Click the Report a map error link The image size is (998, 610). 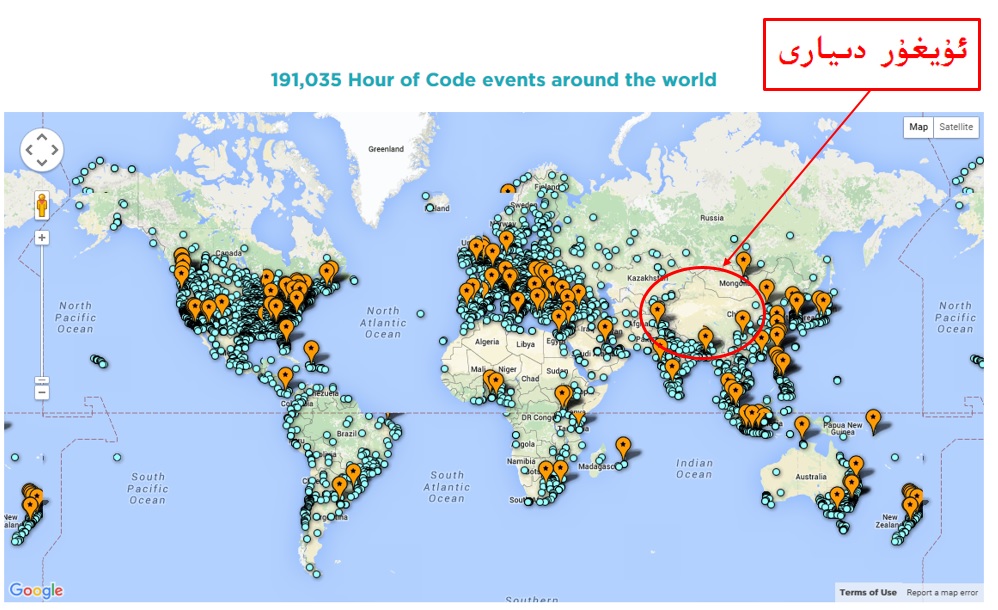point(942,592)
